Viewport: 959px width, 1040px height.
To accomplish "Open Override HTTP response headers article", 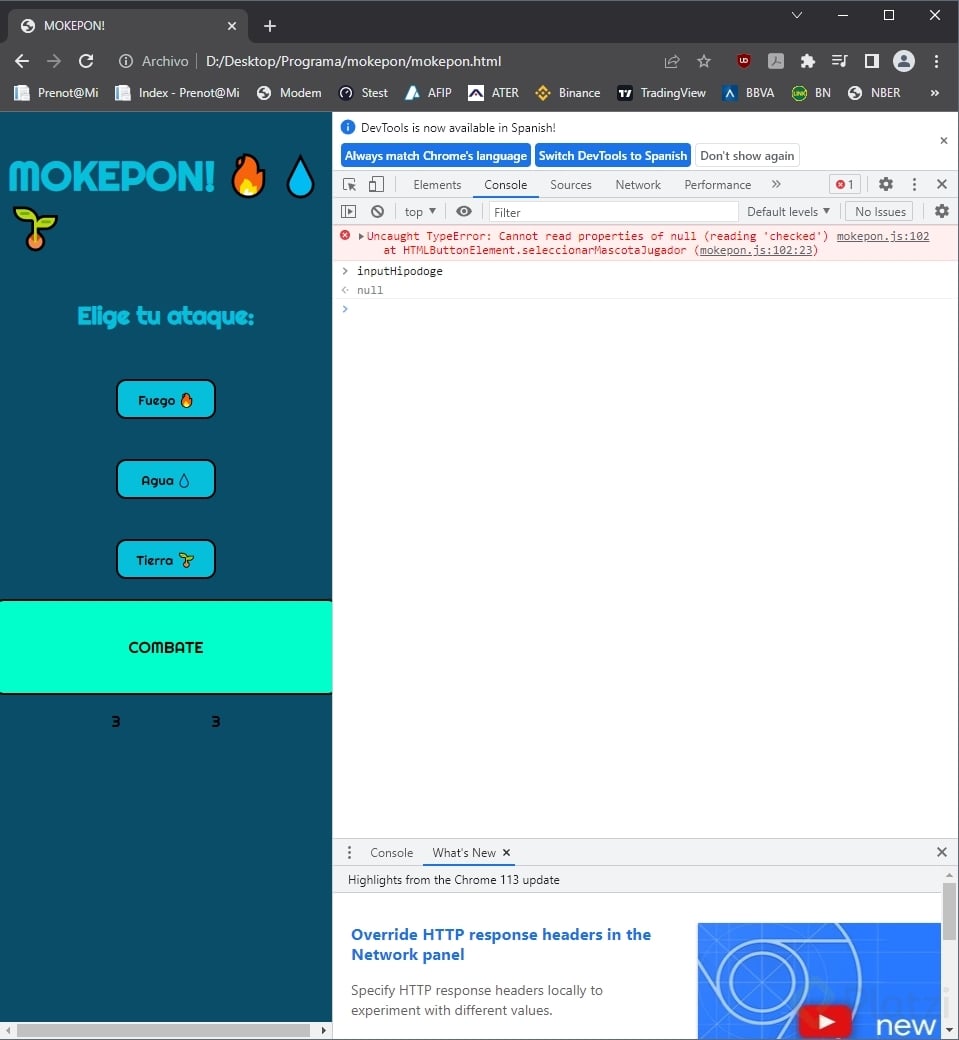I will point(501,944).
